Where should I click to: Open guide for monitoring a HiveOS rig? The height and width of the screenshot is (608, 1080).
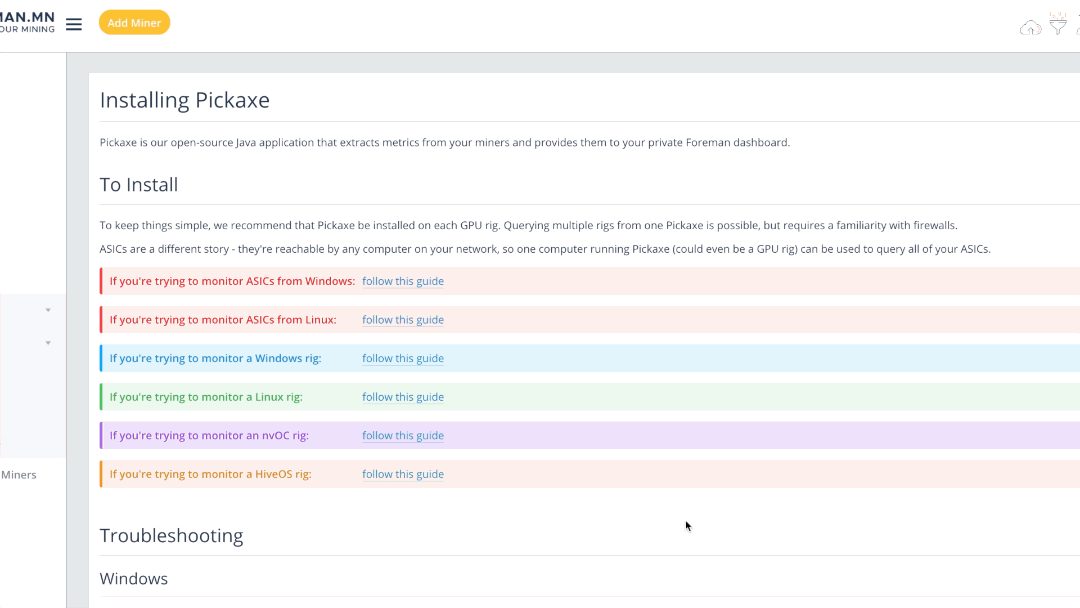pos(403,474)
